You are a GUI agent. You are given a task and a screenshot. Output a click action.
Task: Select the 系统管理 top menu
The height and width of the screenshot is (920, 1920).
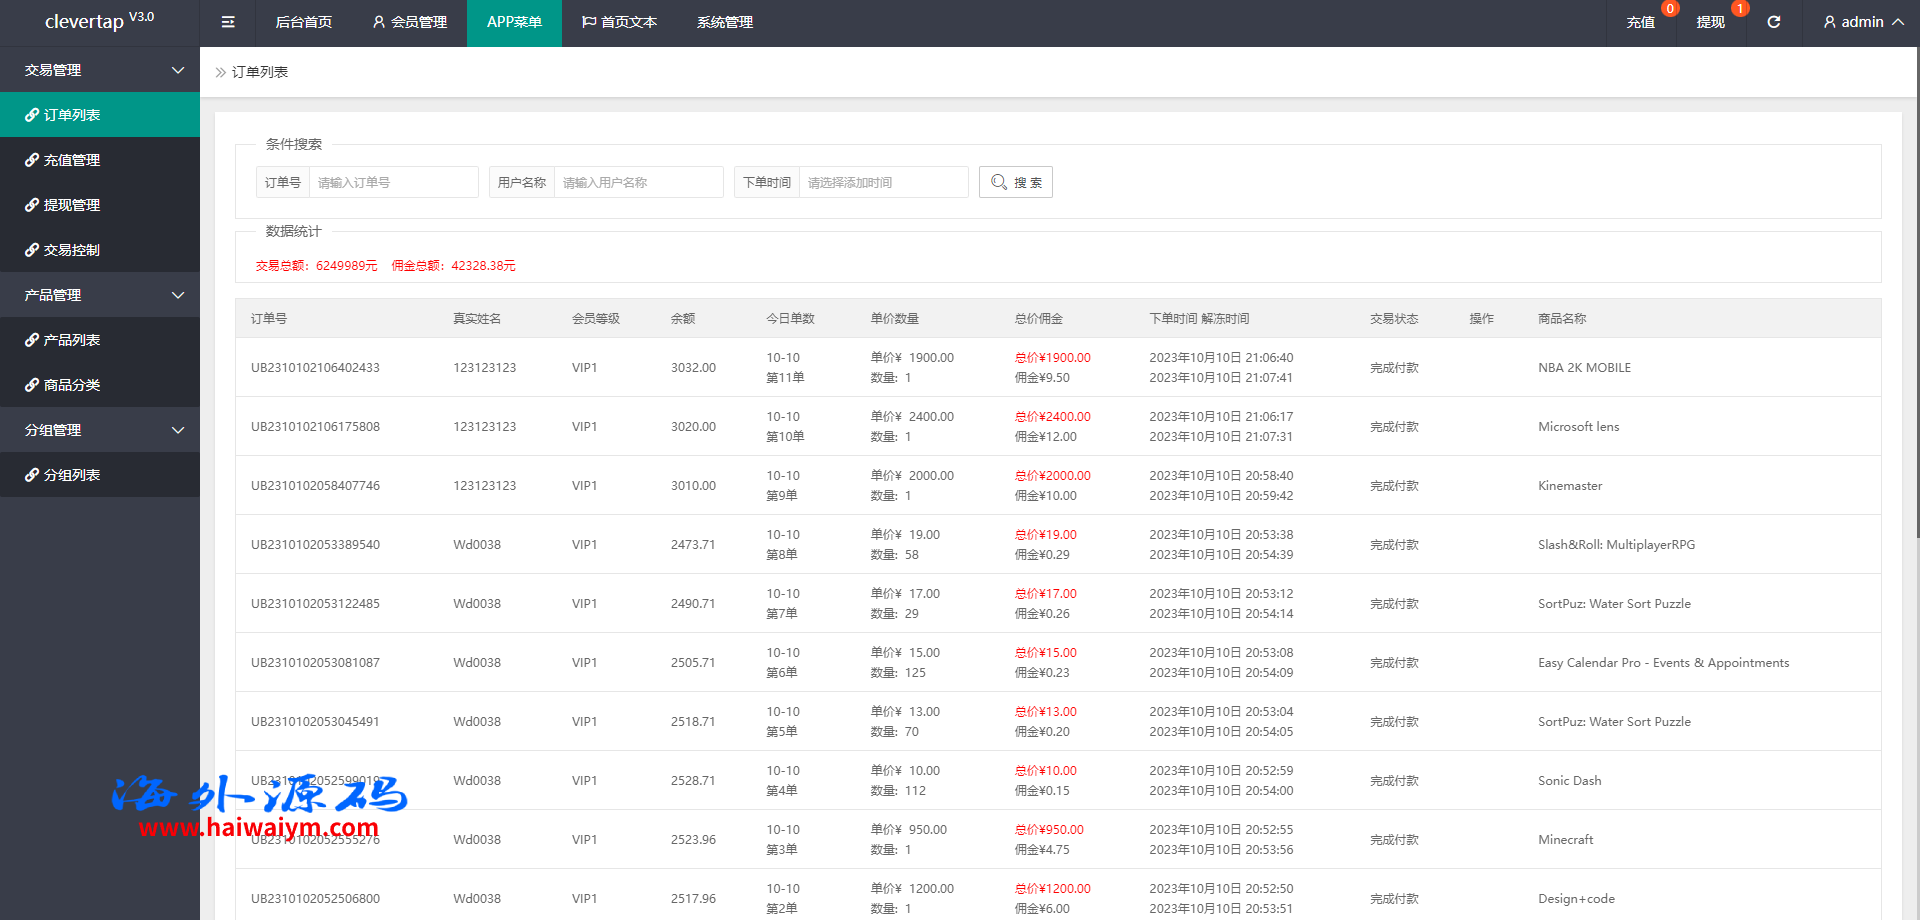coord(725,22)
